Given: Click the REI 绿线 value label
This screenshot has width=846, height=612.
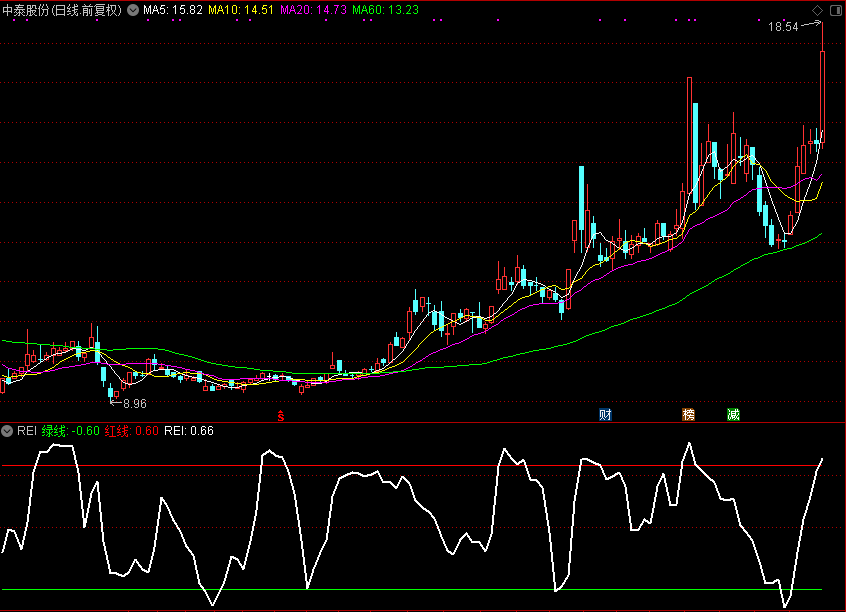Looking at the screenshot, I should [70, 431].
